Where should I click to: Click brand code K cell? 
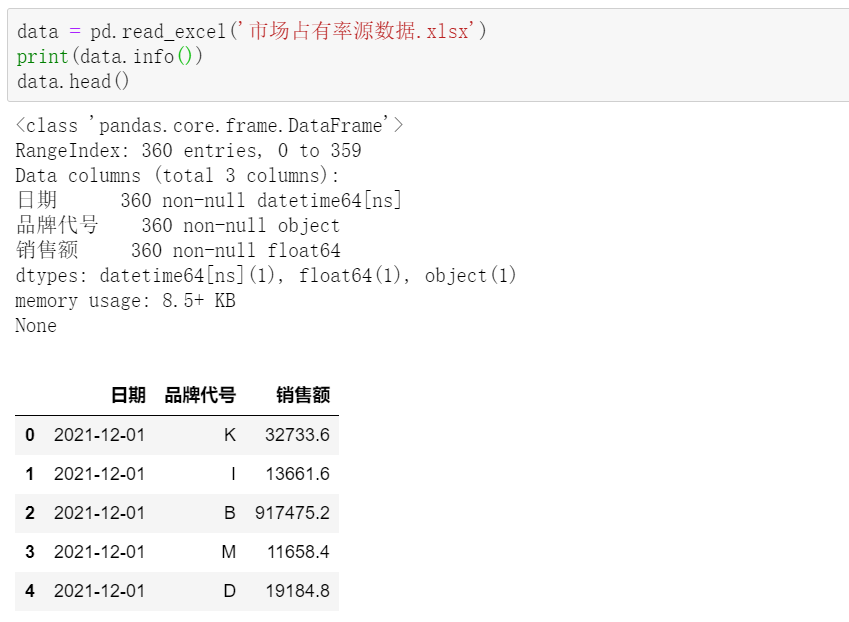point(230,435)
